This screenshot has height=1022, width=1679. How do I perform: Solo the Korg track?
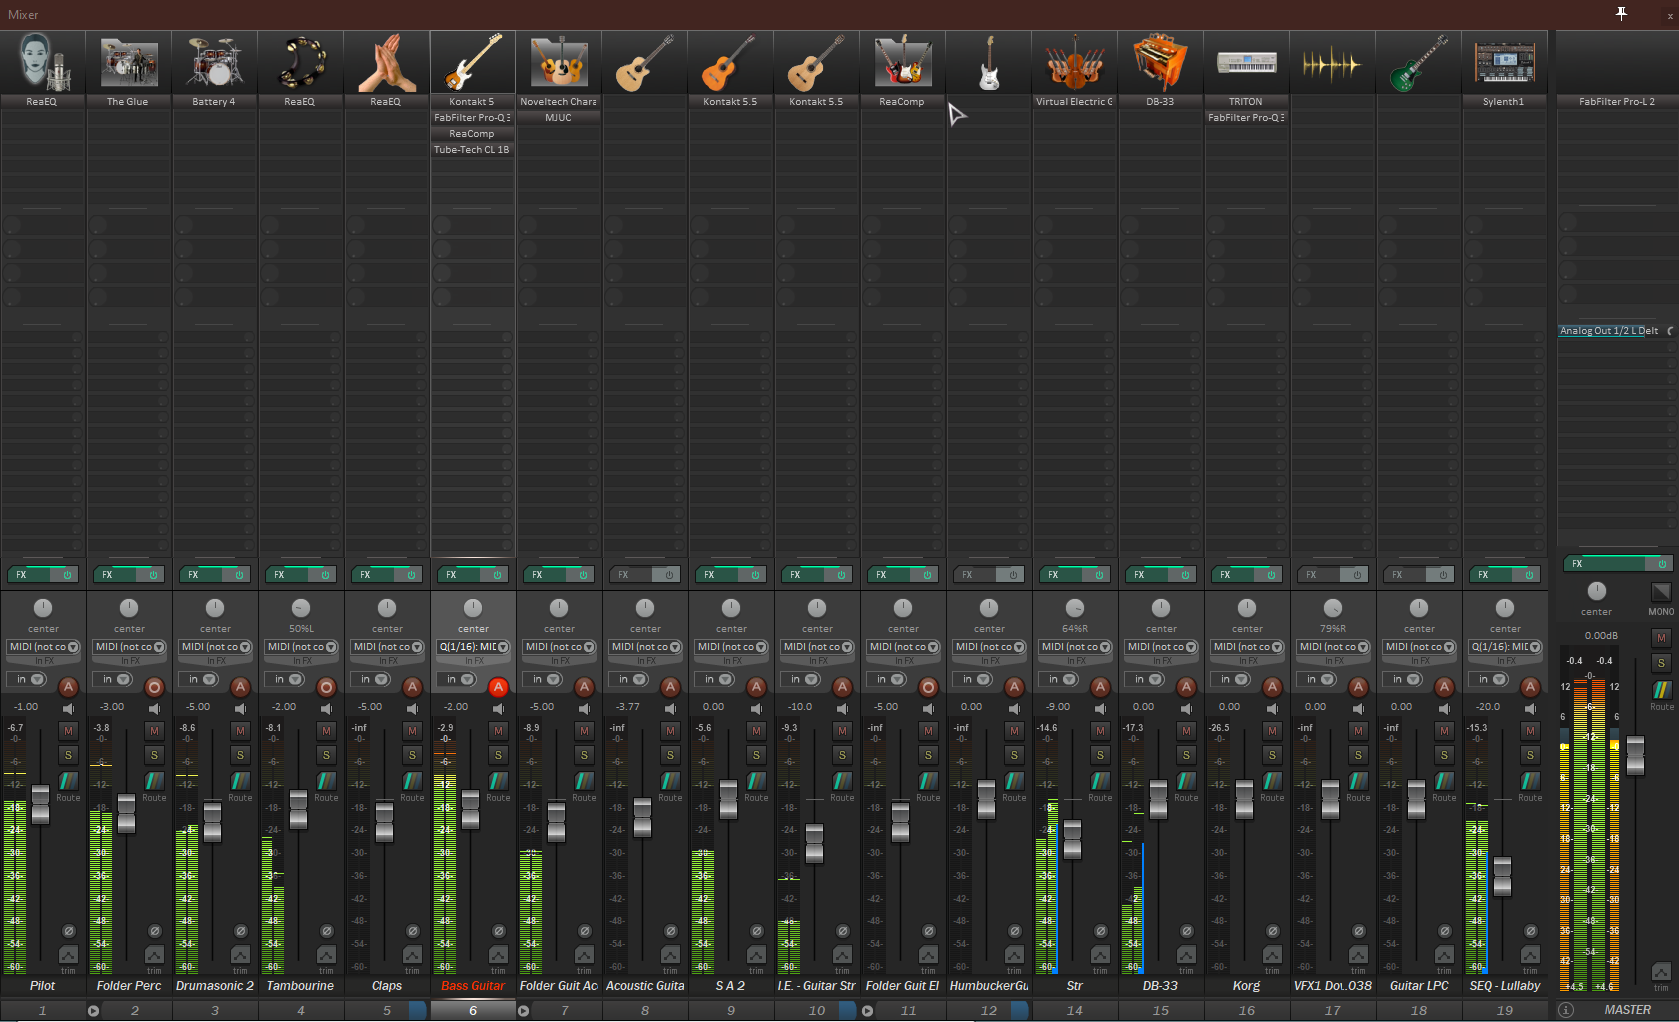pos(1272,755)
